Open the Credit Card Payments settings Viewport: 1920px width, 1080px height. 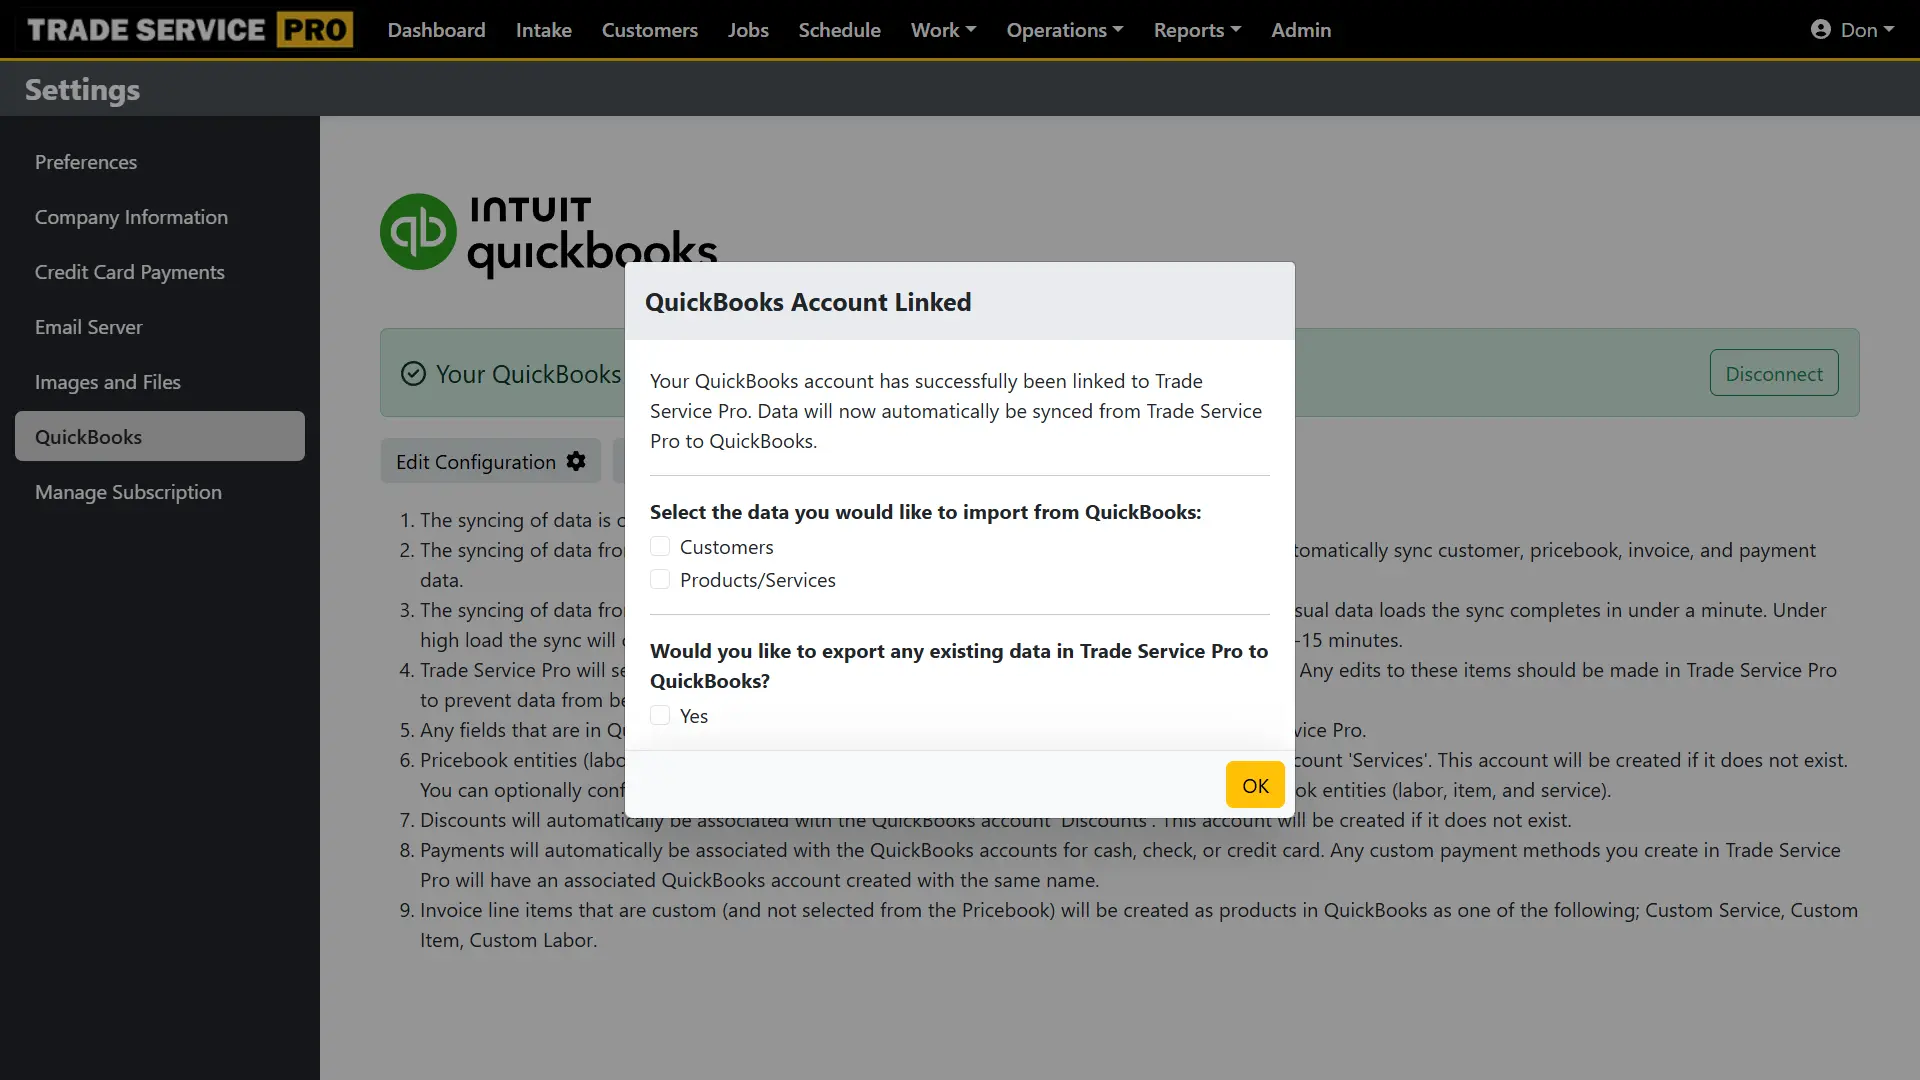(x=129, y=271)
